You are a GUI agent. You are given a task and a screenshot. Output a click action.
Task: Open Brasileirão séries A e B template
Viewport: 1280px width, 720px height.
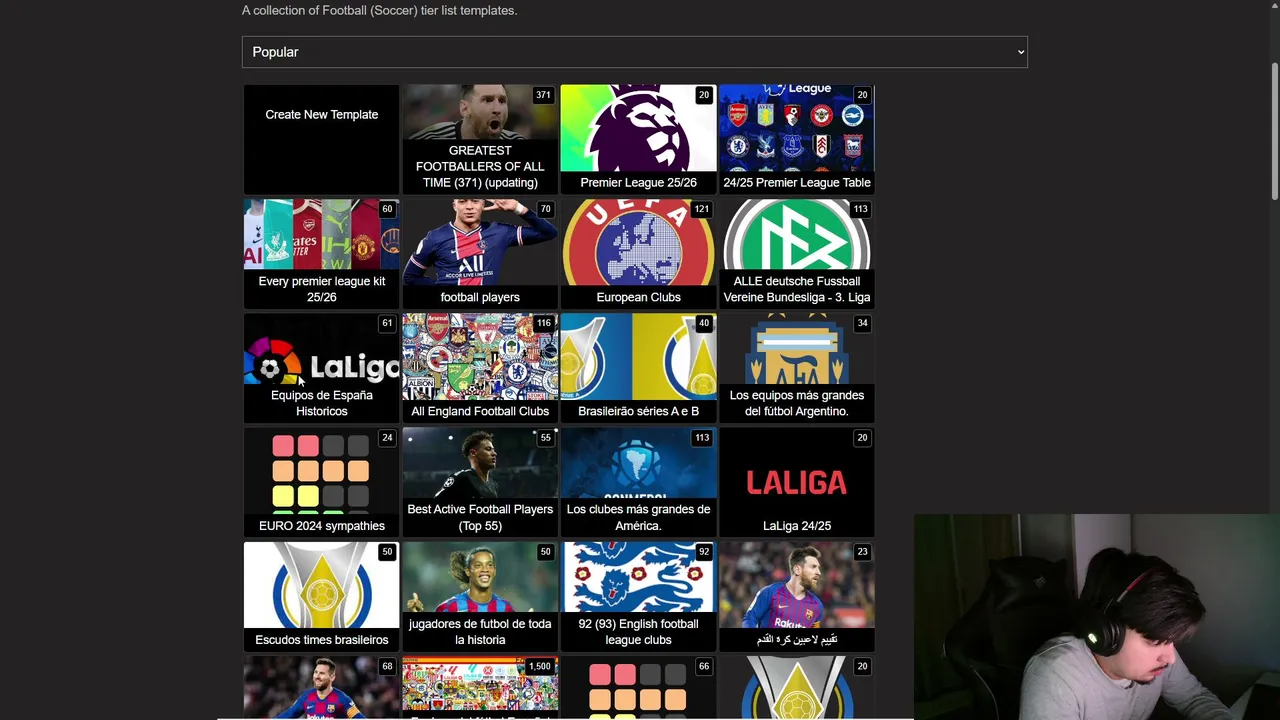[x=638, y=368]
